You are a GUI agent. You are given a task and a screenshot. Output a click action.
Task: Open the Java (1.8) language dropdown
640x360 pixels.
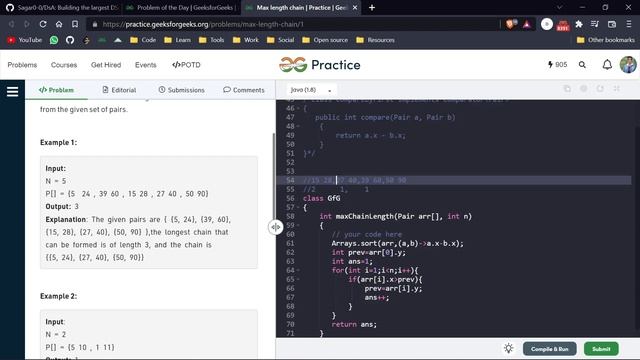pos(310,90)
